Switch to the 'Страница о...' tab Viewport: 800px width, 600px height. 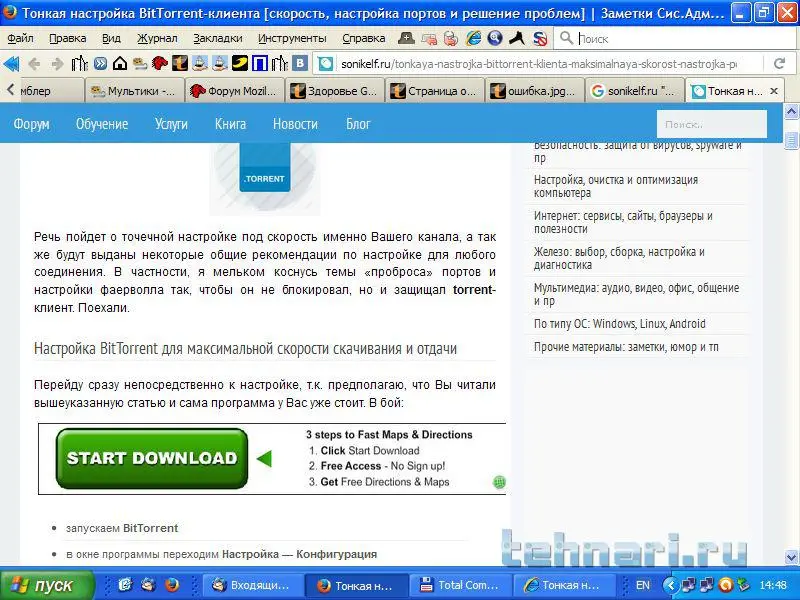pyautogui.click(x=434, y=91)
